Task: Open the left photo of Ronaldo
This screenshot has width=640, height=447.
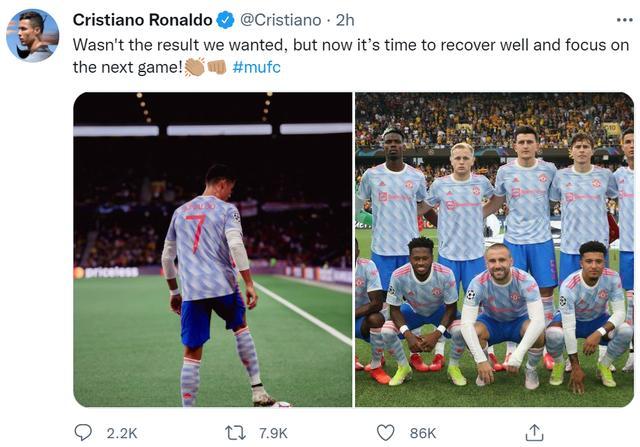Action: [x=212, y=249]
